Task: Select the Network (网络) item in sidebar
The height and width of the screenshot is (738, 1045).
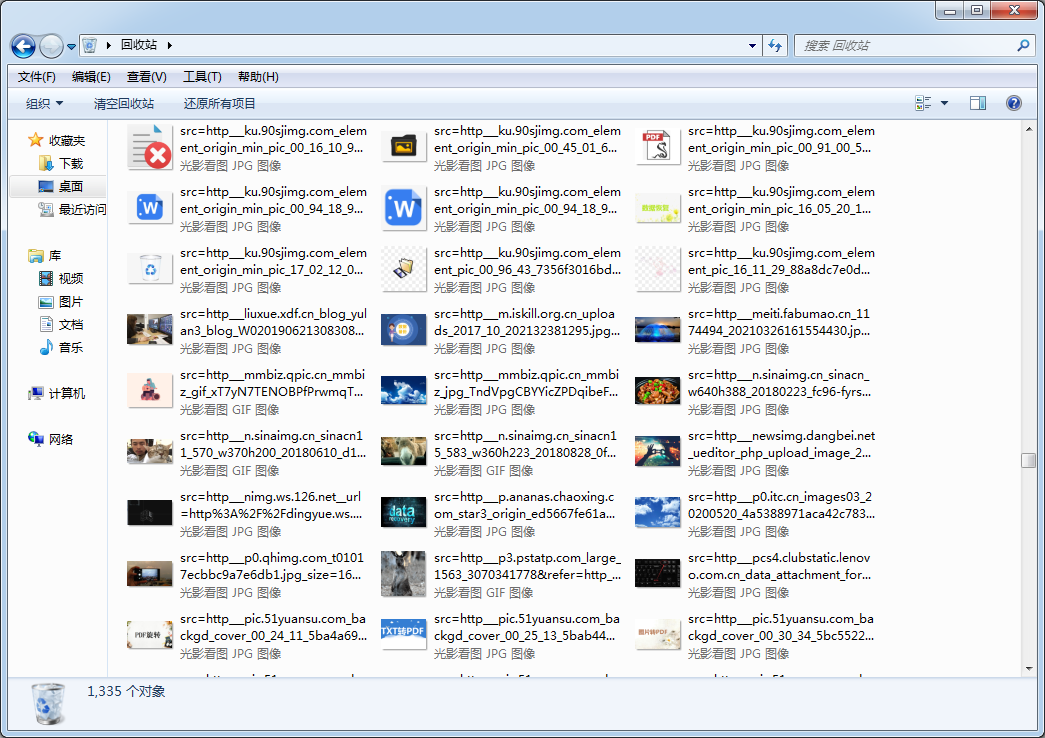Action: click(x=60, y=439)
